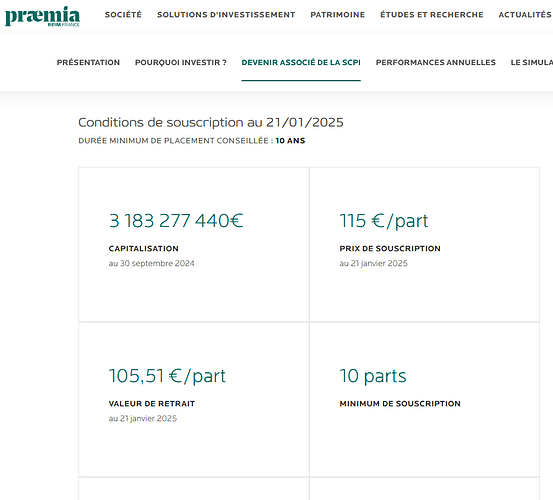Click the 3 183 277 440€ capitalisation figure

176,221
